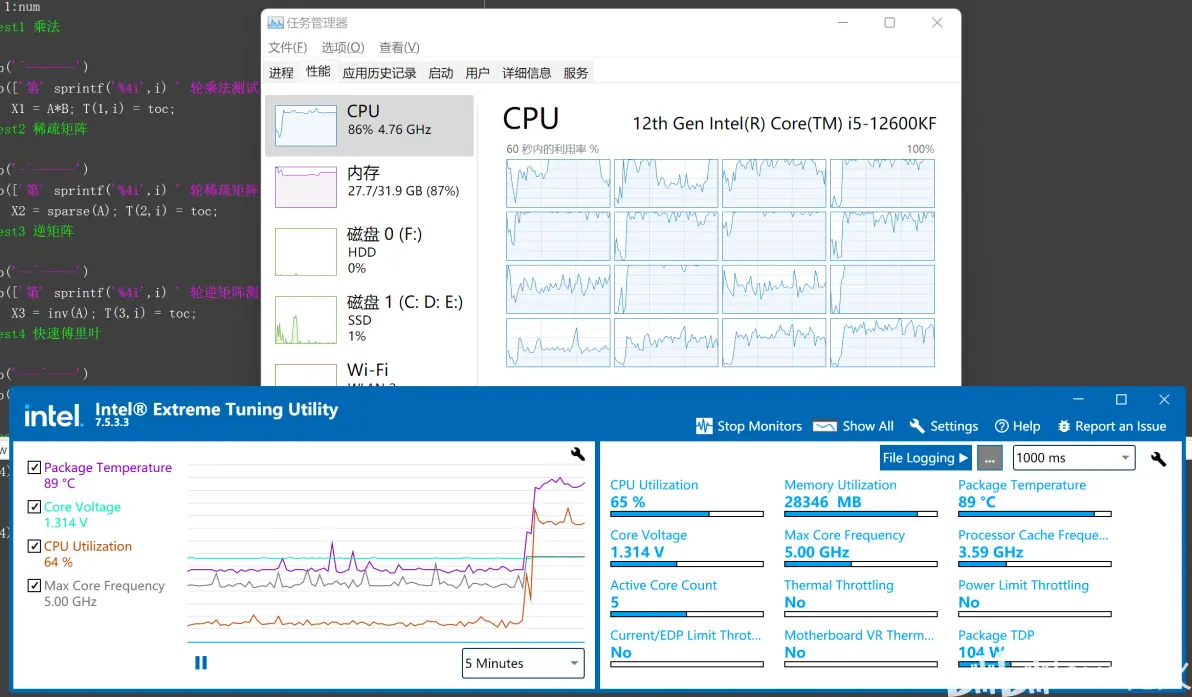The width and height of the screenshot is (1192, 697).
Task: Click the Package TDP monitor
Action: (1035, 648)
